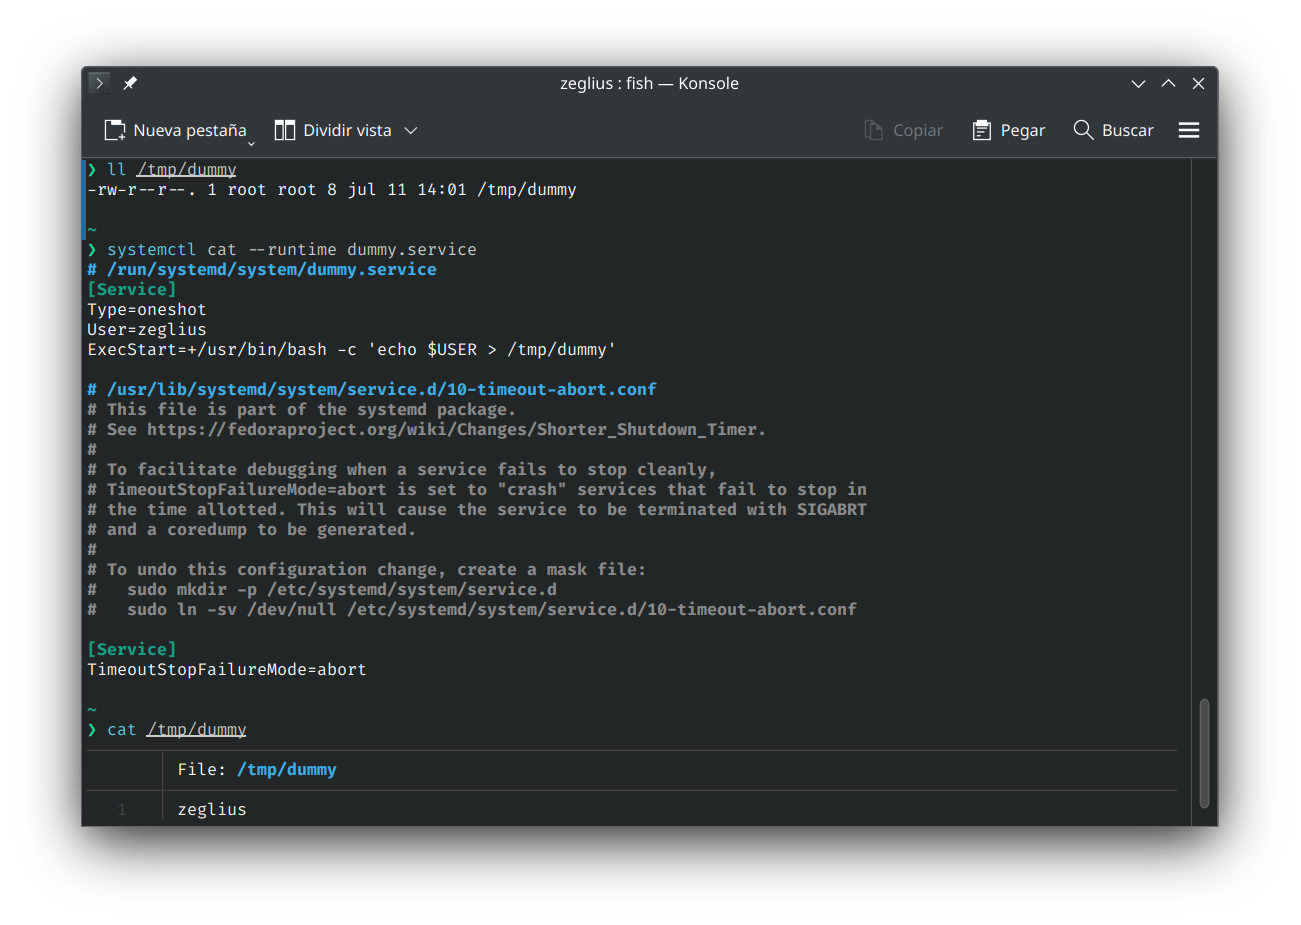The height and width of the screenshot is (925, 1301).
Task: Select the zeglius : fish tab title
Action: (650, 83)
